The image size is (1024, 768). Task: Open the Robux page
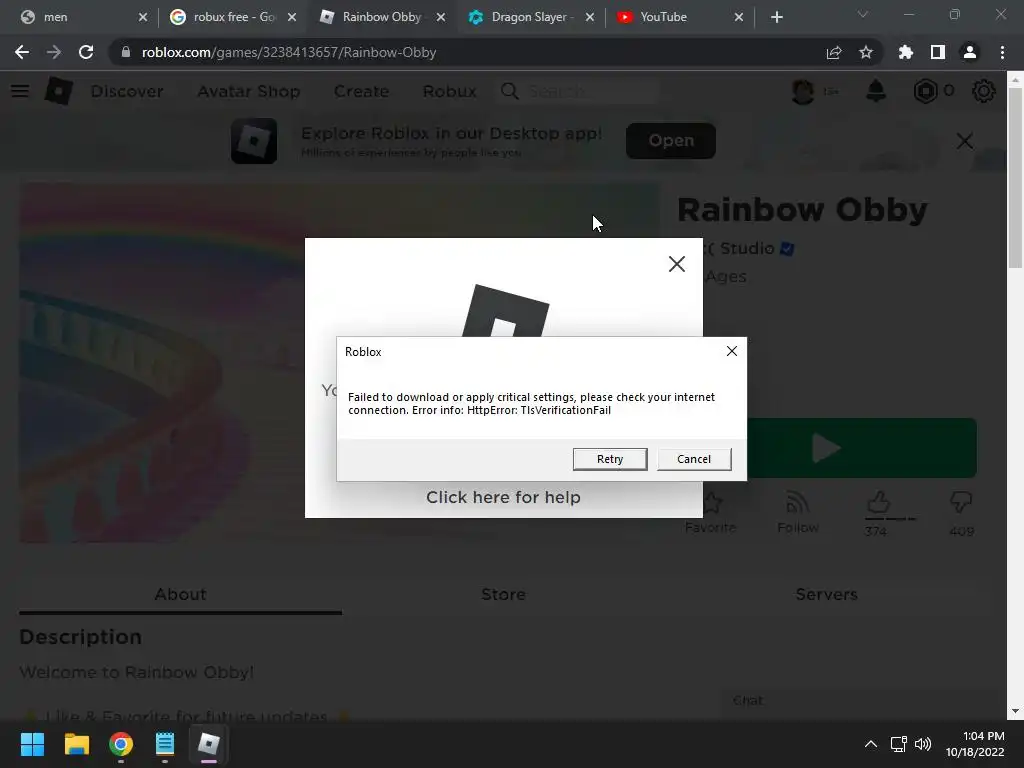coord(449,91)
